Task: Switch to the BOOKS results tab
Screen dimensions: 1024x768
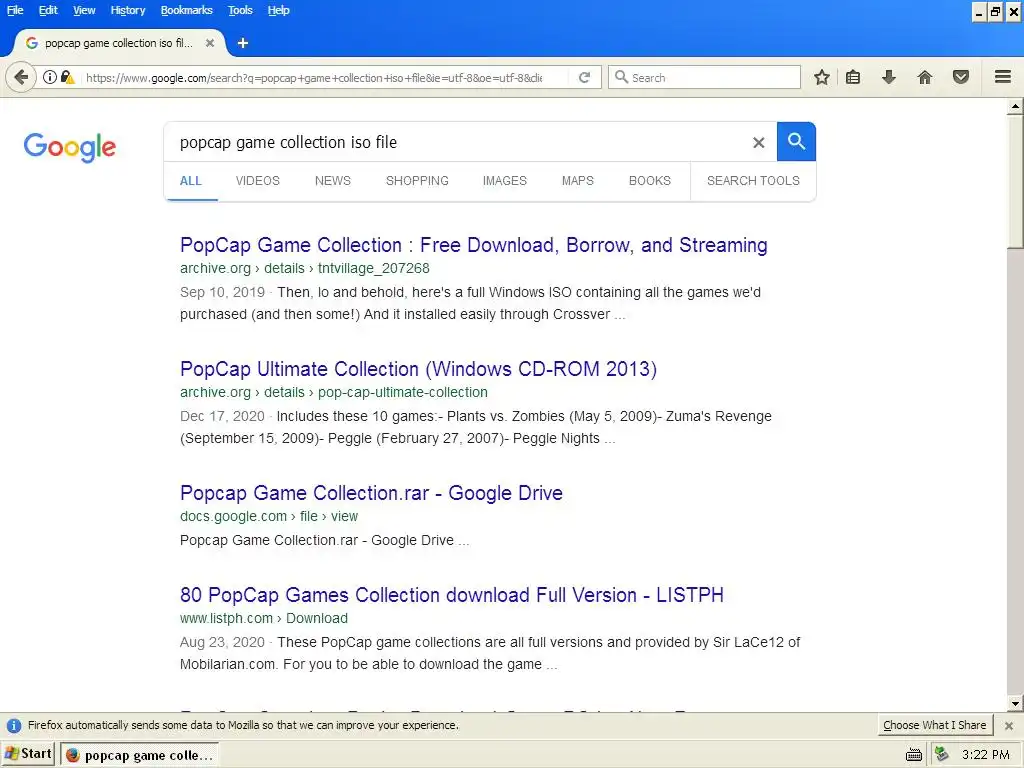Action: (x=649, y=181)
